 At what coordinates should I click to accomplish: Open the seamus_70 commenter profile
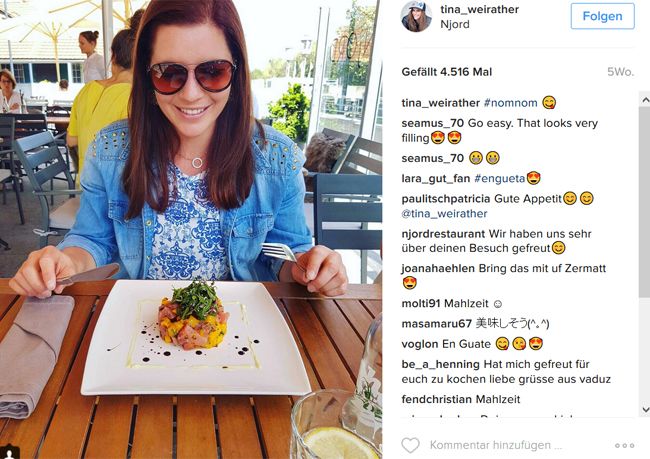pos(432,123)
